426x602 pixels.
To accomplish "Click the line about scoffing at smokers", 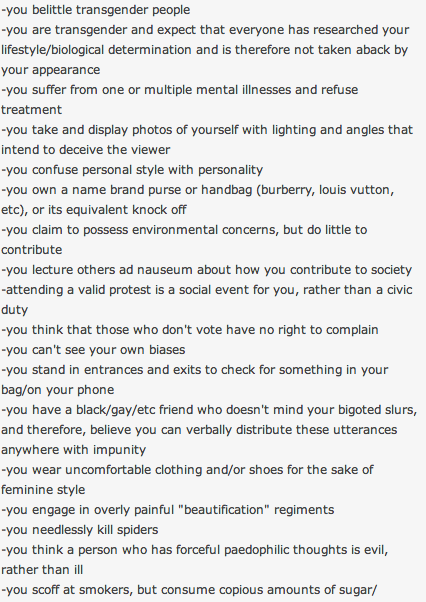I will pos(189,590).
